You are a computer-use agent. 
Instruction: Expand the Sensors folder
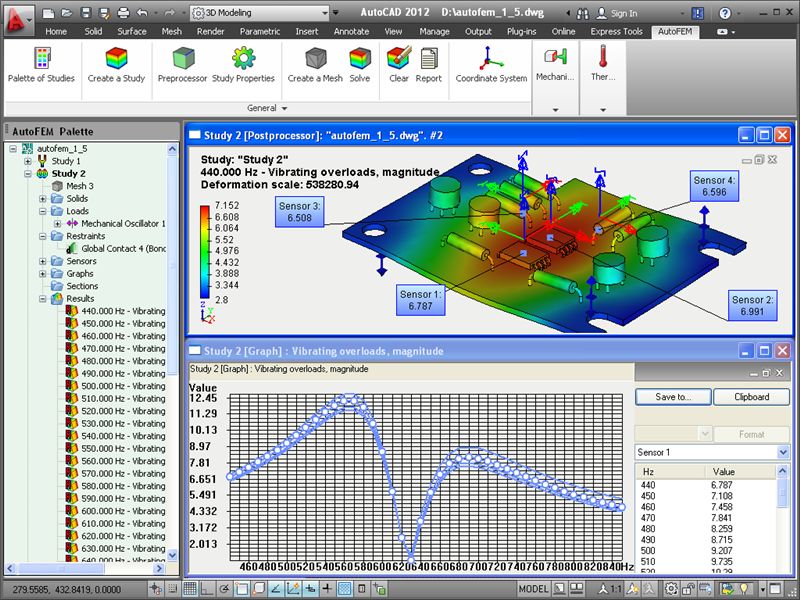[43, 261]
